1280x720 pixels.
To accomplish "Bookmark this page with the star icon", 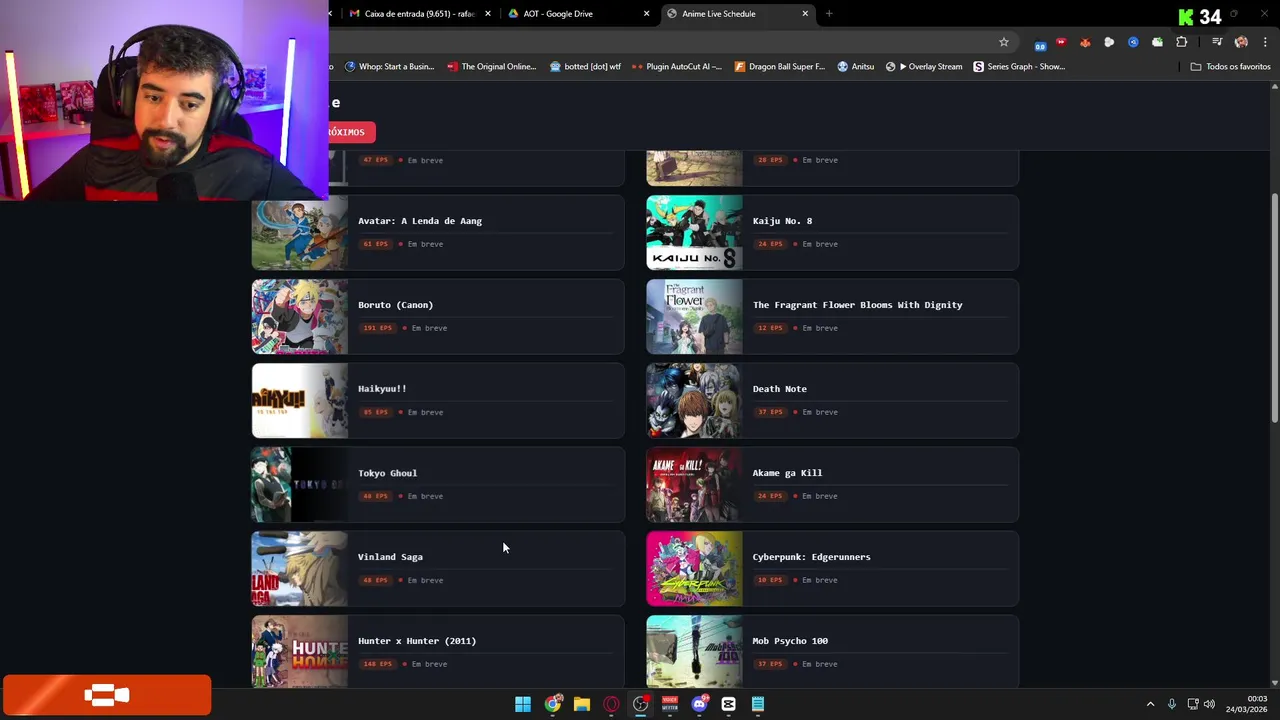I will pos(1003,42).
